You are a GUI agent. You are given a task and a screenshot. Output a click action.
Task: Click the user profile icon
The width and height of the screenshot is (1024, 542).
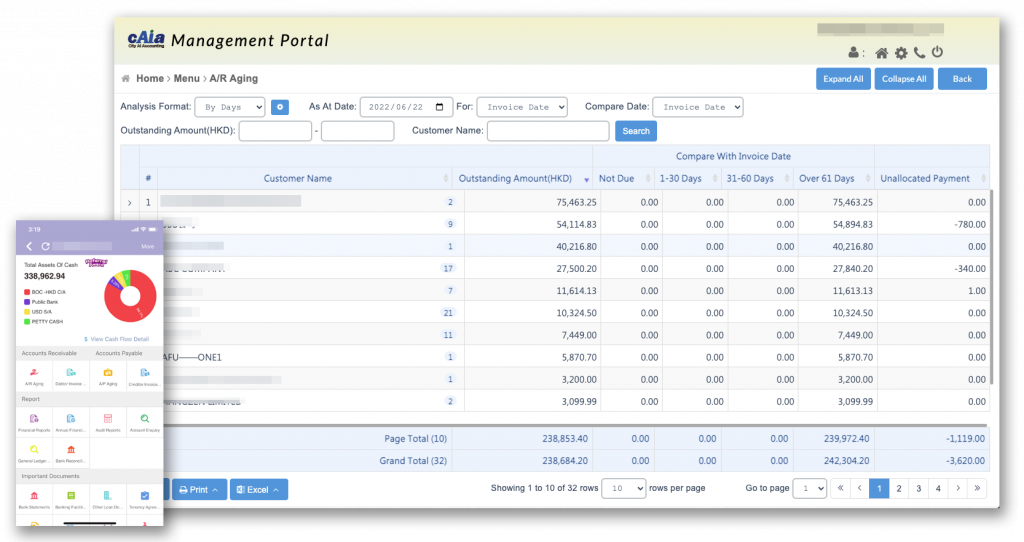(853, 53)
